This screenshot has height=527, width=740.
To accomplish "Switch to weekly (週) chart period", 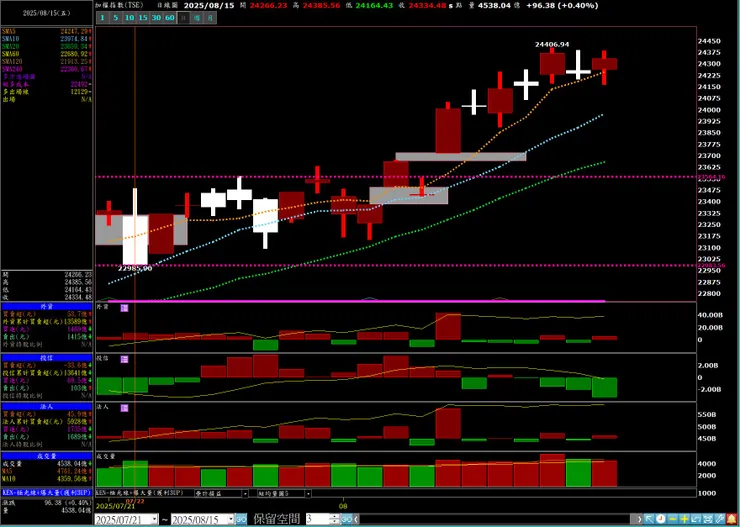I will tap(197, 18).
